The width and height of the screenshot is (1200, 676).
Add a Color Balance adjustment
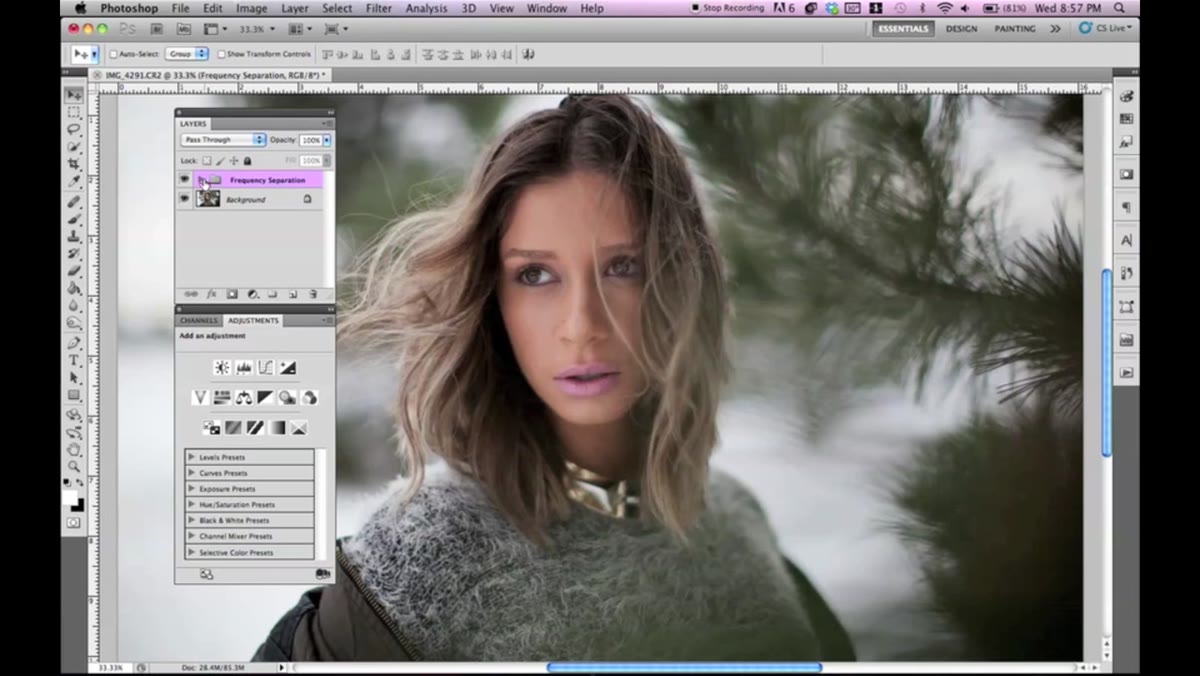(244, 398)
